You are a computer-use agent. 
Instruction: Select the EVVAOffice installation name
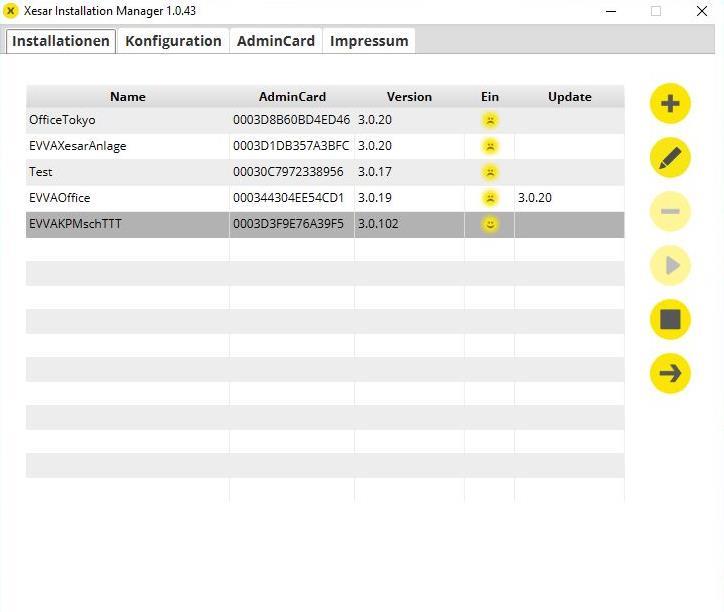[60, 198]
